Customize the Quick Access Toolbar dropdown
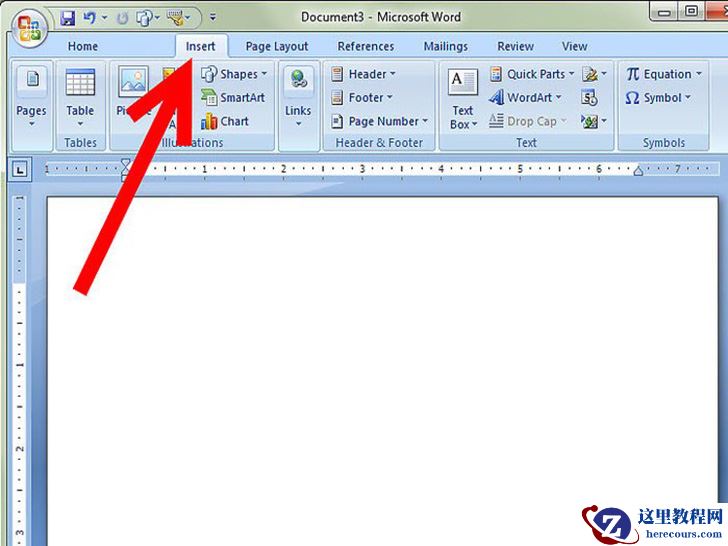728x546 pixels. tap(213, 18)
